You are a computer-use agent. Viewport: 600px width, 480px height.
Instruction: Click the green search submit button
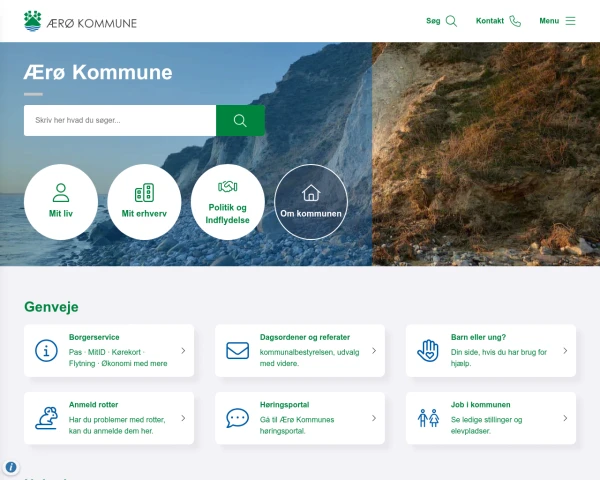pyautogui.click(x=240, y=121)
